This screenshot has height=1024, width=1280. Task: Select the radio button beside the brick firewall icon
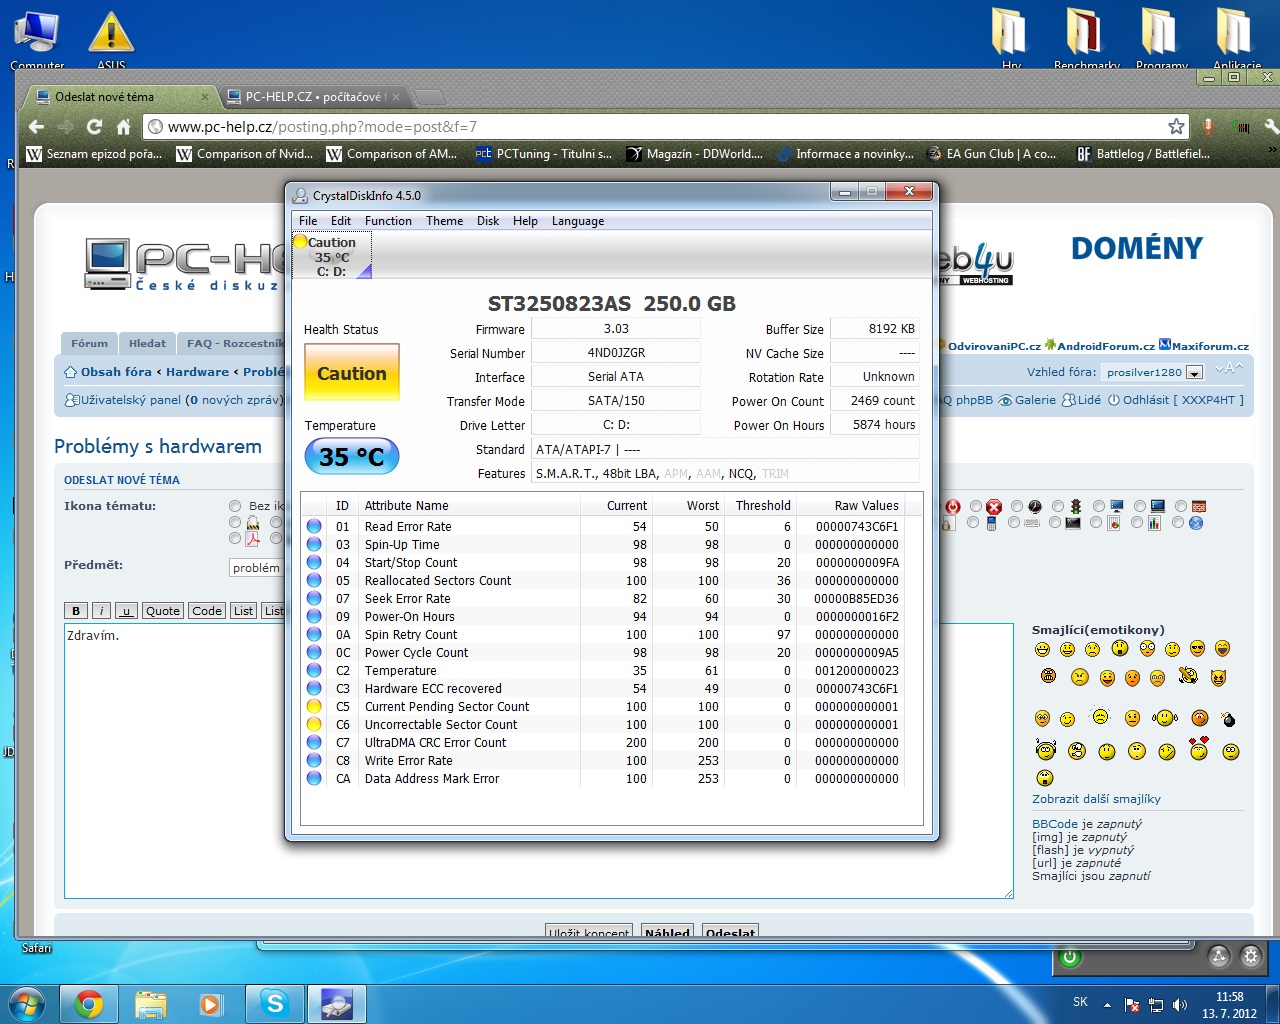point(1181,507)
